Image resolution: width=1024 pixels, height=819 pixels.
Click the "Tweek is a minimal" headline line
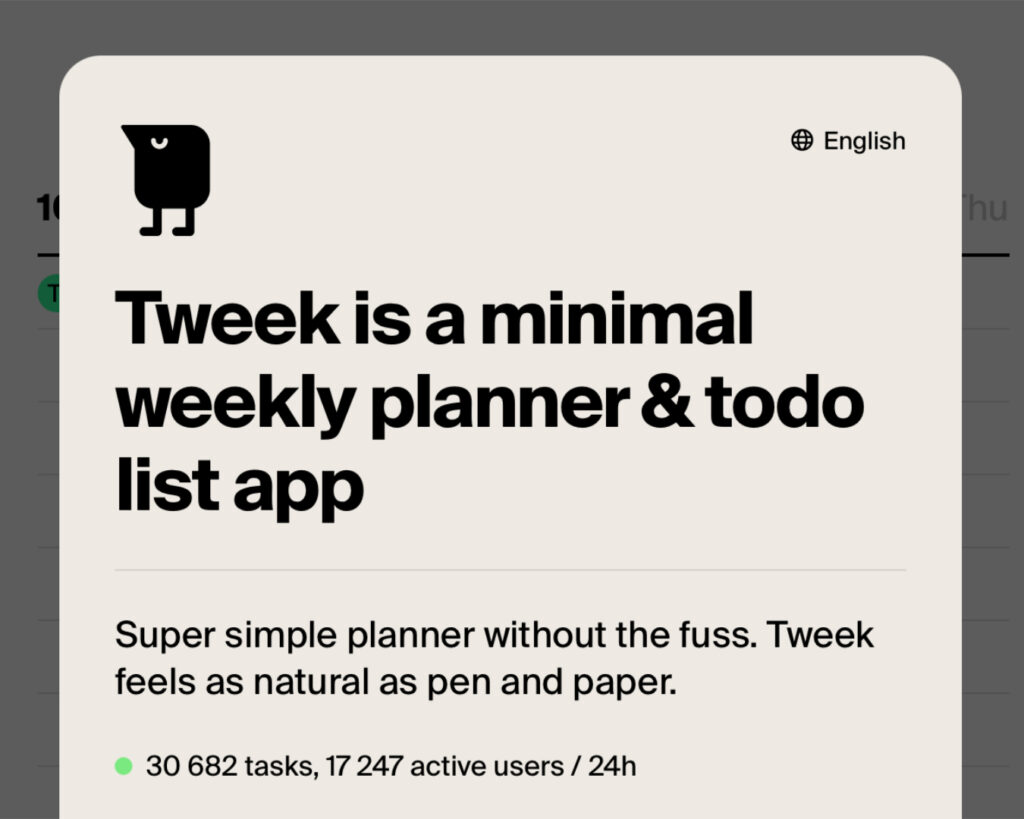(x=434, y=318)
